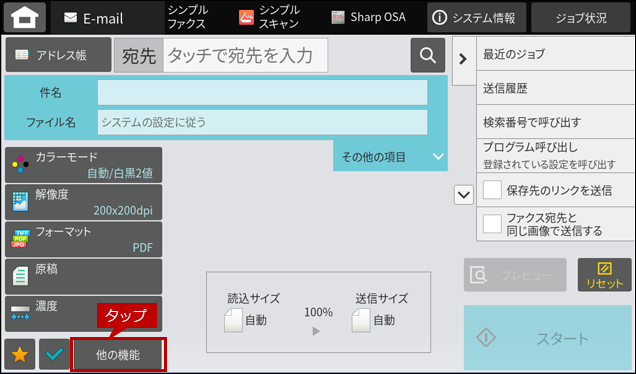Open the 濃度 exposure setting
Image resolution: width=636 pixels, height=374 pixels.
(84, 314)
